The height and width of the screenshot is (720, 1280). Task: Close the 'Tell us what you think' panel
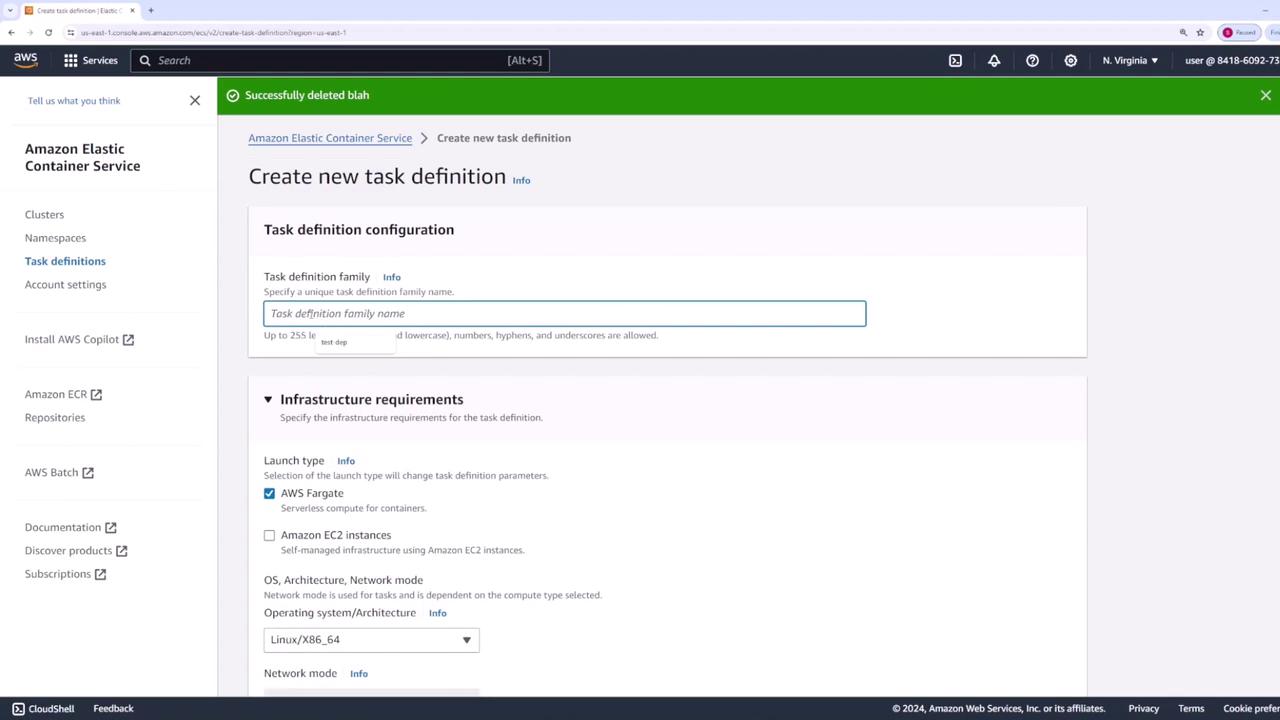(x=195, y=100)
